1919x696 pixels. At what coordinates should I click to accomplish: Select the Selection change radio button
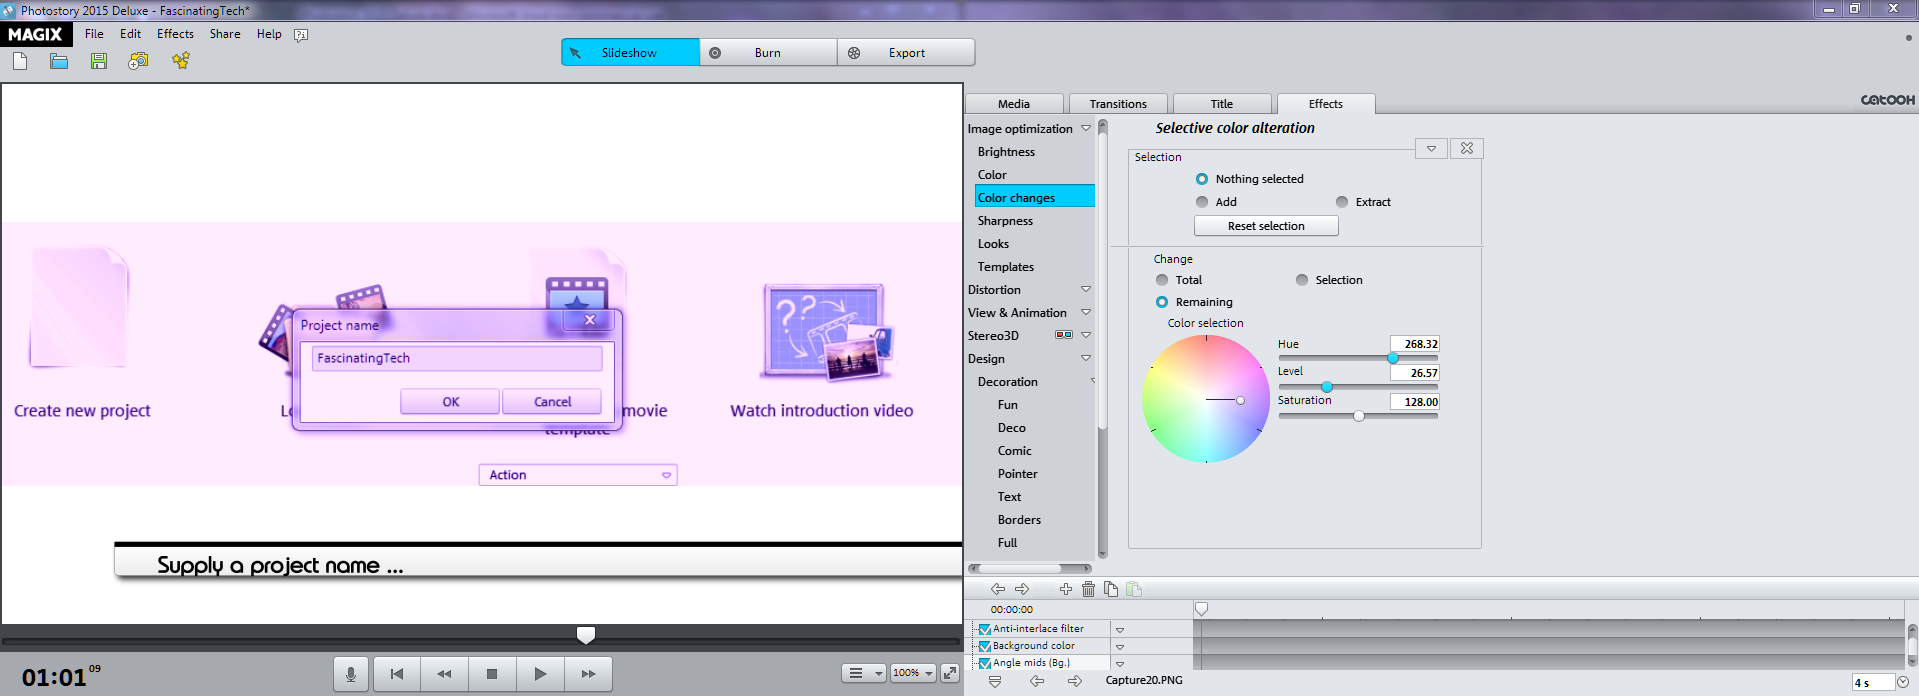[x=1302, y=280]
